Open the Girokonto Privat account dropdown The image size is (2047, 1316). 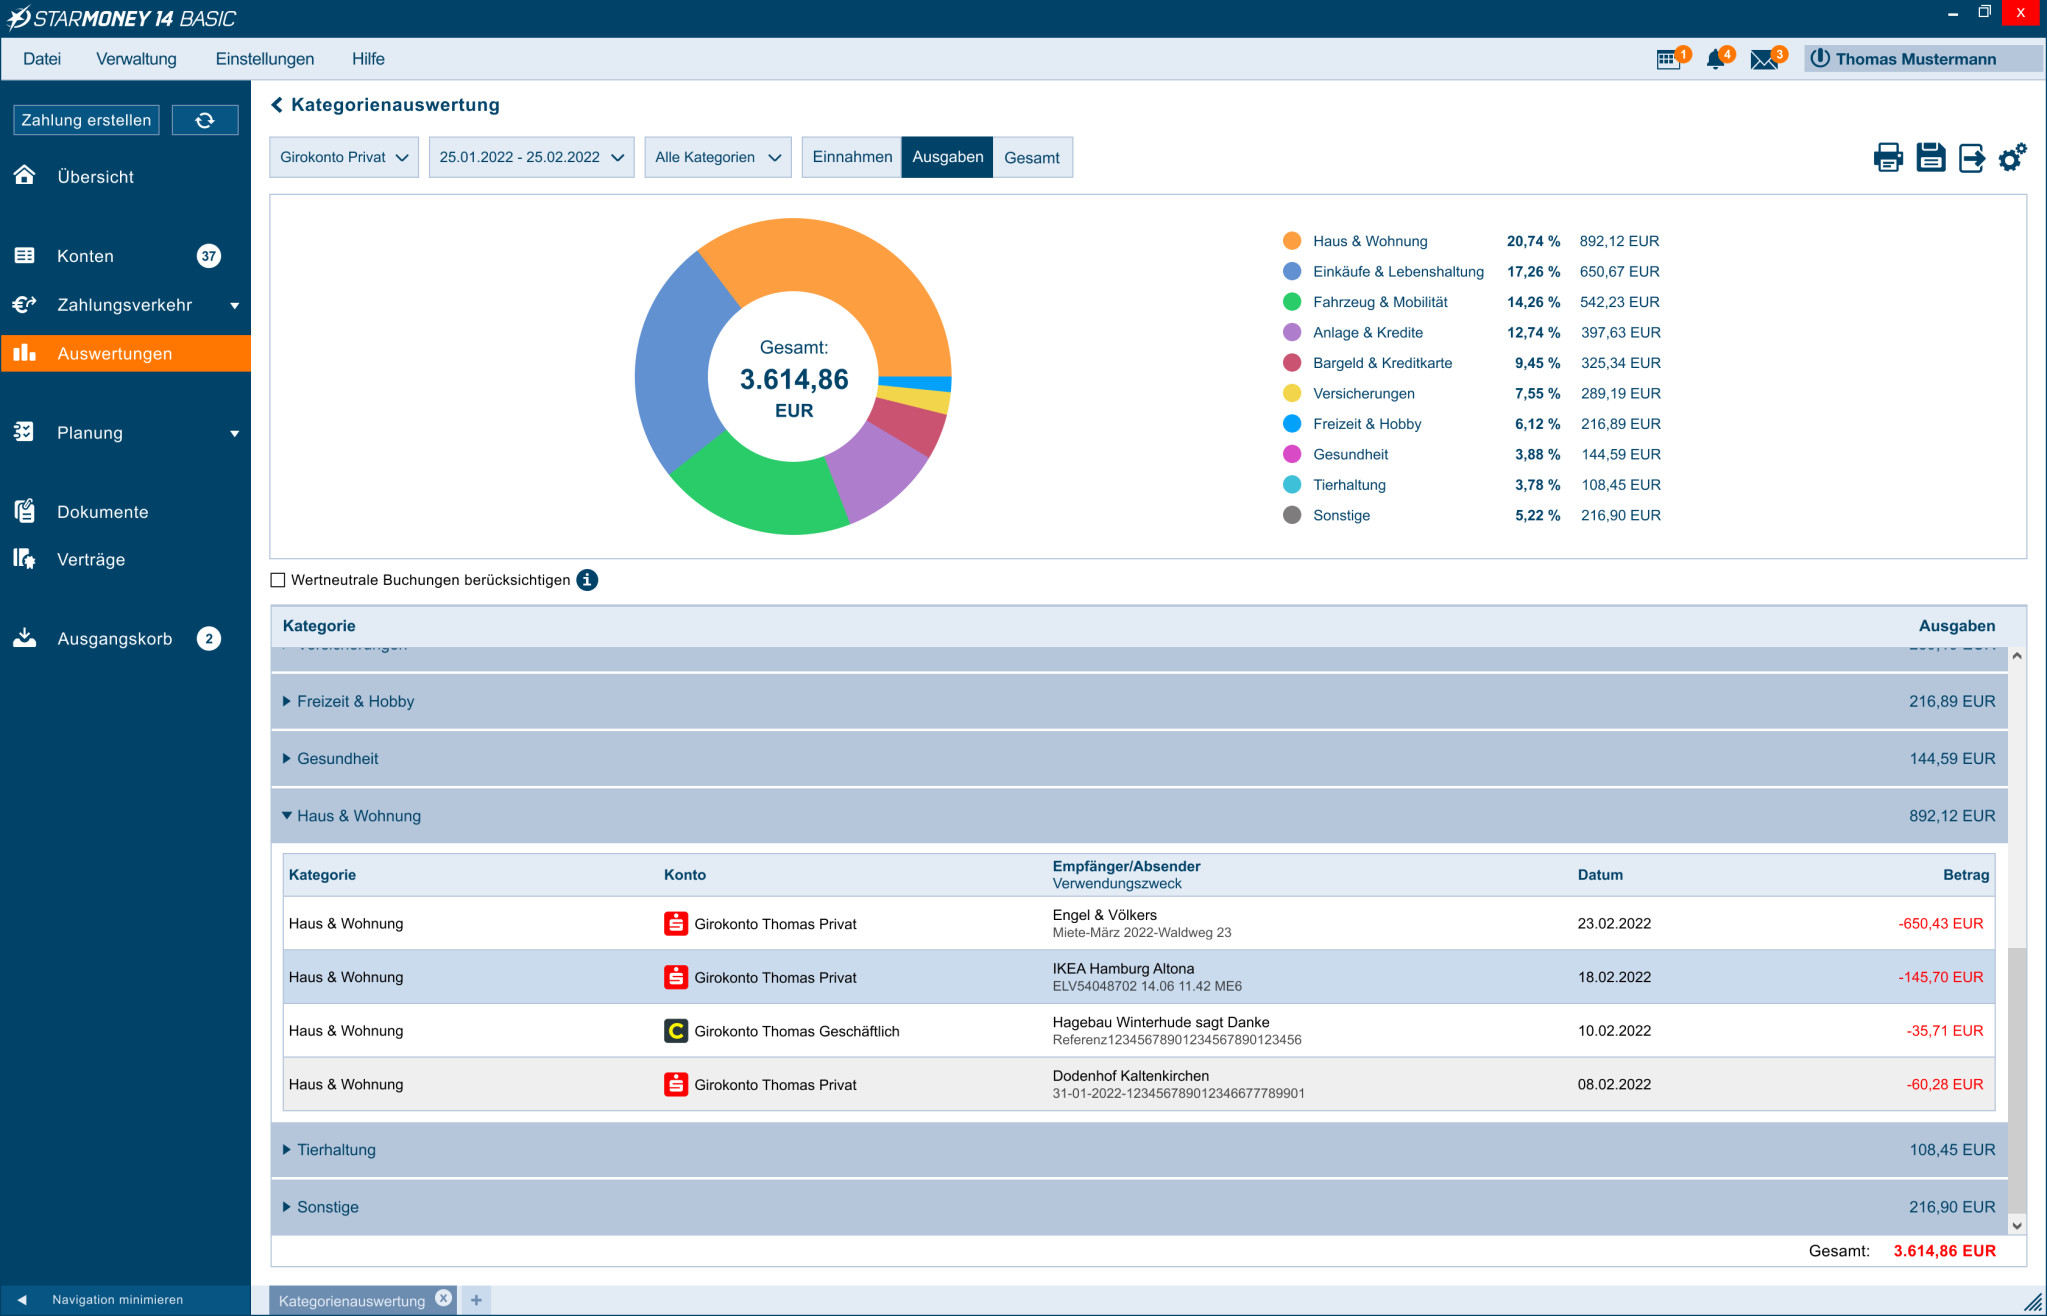(x=344, y=157)
